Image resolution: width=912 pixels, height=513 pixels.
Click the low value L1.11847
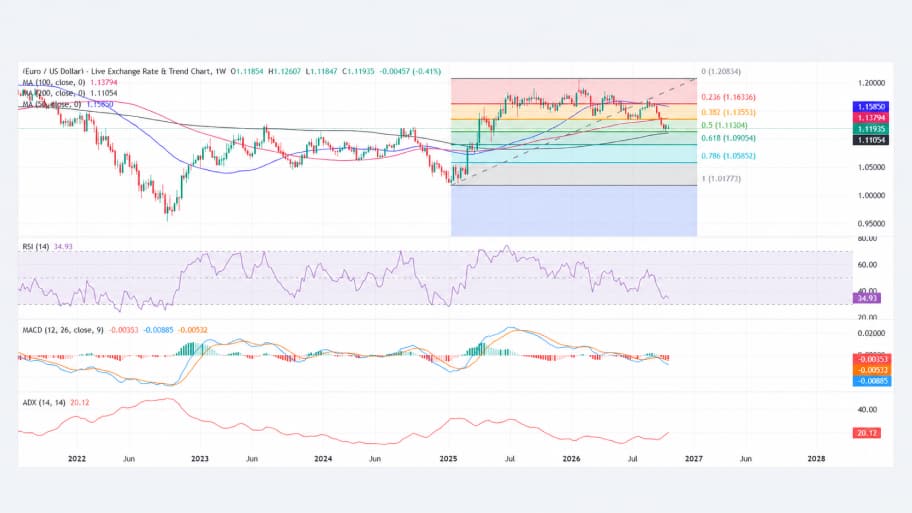click(x=320, y=72)
